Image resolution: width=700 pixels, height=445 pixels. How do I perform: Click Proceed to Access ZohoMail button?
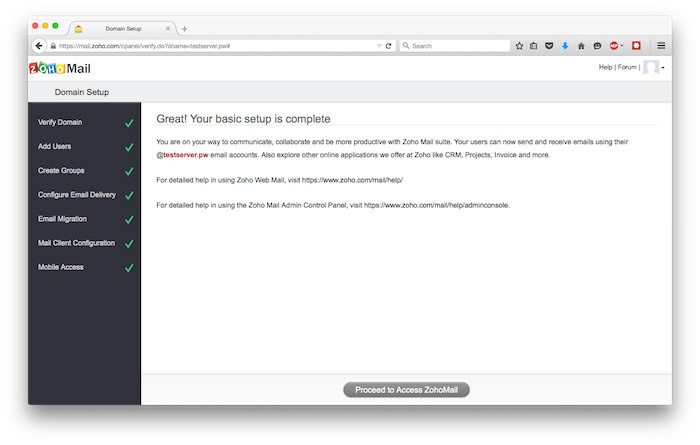(x=406, y=390)
